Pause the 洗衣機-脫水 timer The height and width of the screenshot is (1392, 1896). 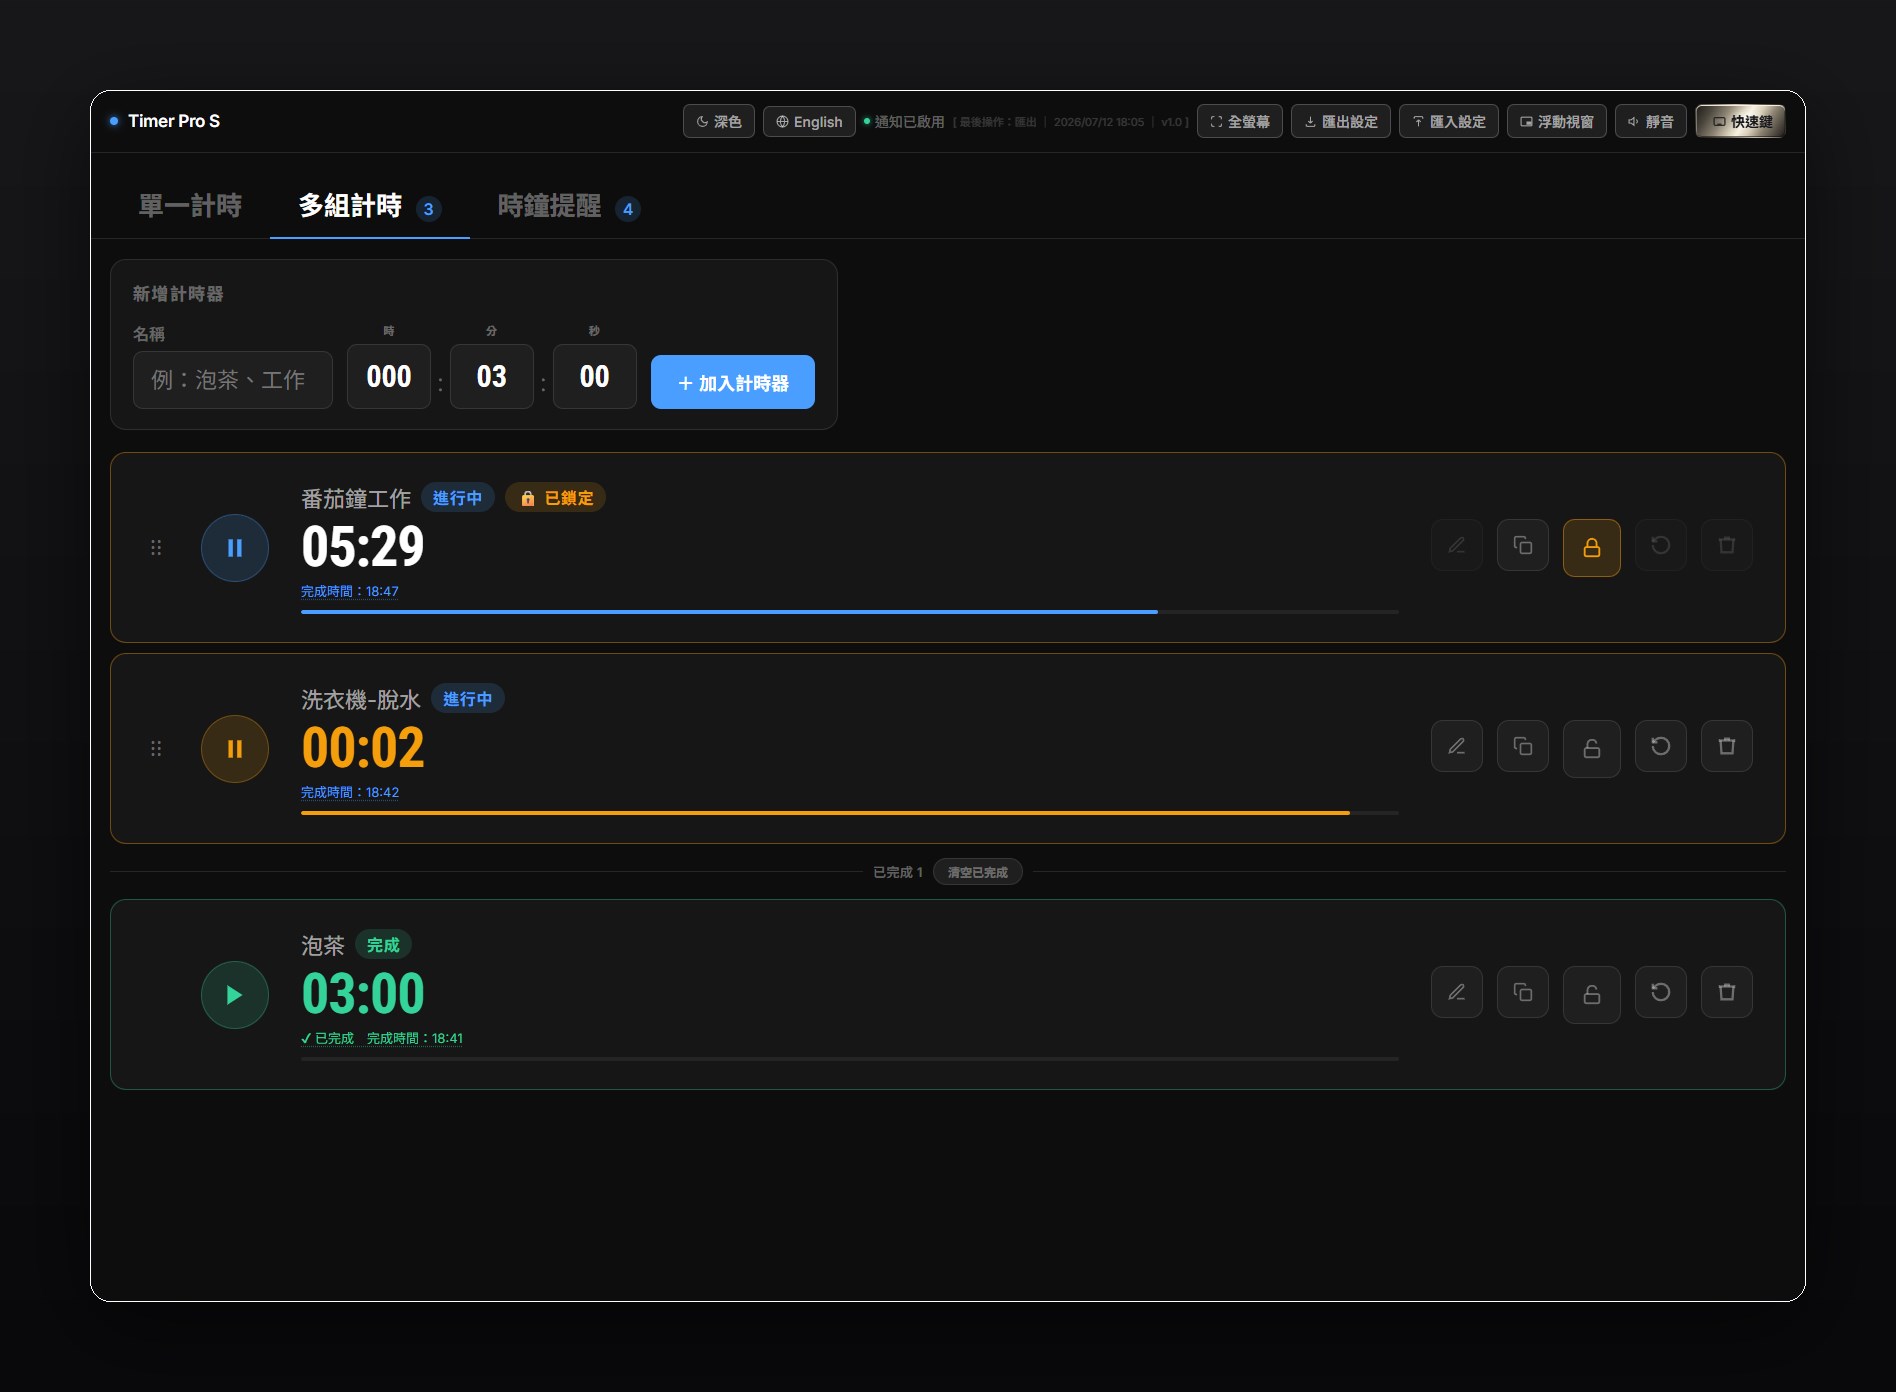(x=235, y=749)
